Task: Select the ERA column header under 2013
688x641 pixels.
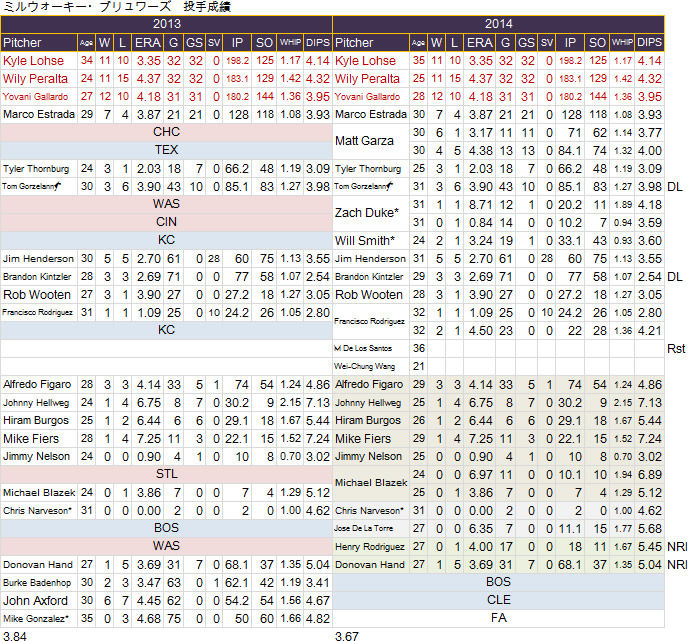Action: pyautogui.click(x=148, y=43)
